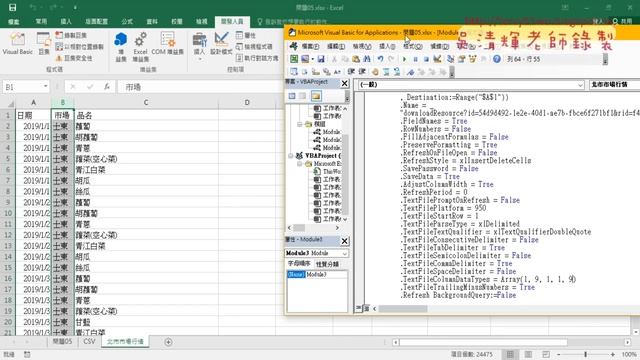Click the insert function fx icon
The width and height of the screenshot is (640, 360).
107,87
